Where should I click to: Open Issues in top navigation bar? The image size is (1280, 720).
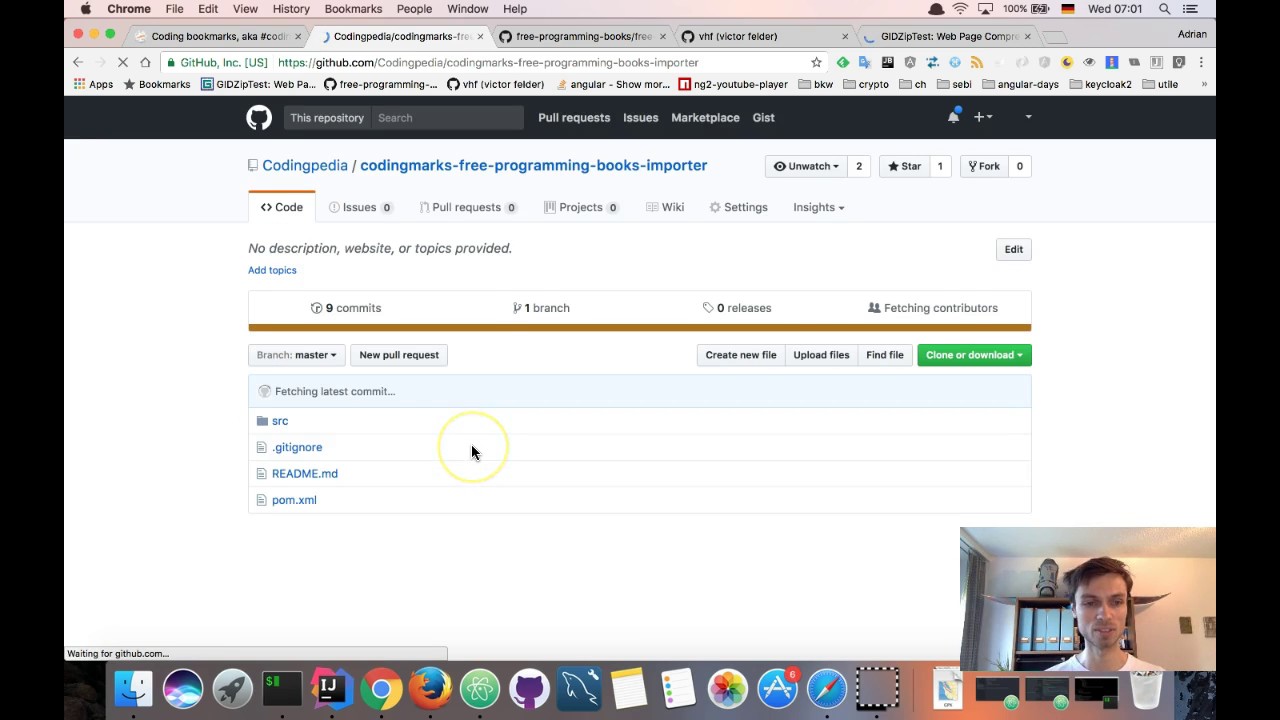pos(641,118)
